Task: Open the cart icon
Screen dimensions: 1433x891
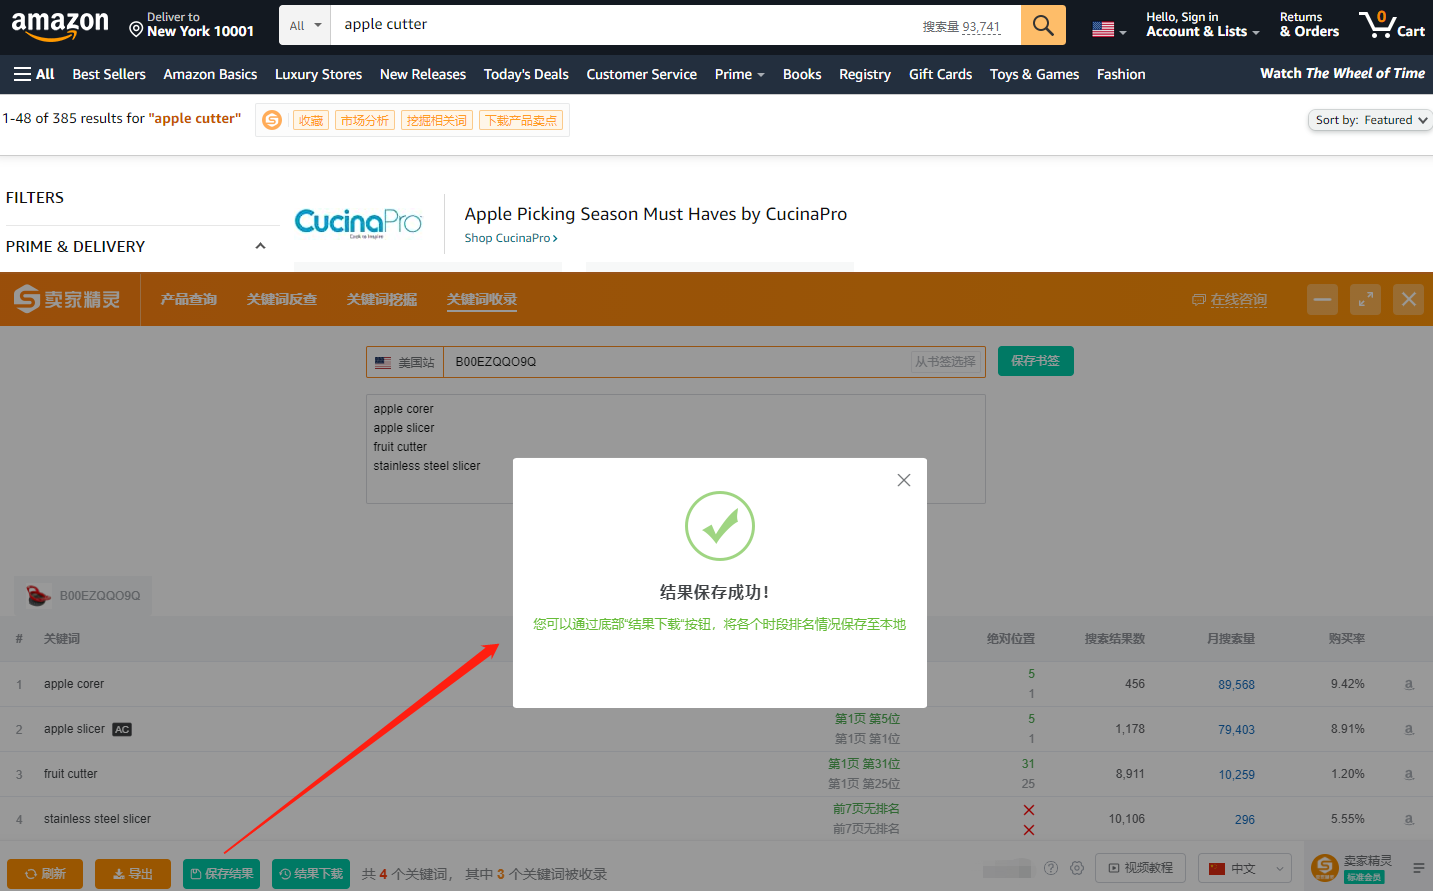Action: (x=1391, y=25)
